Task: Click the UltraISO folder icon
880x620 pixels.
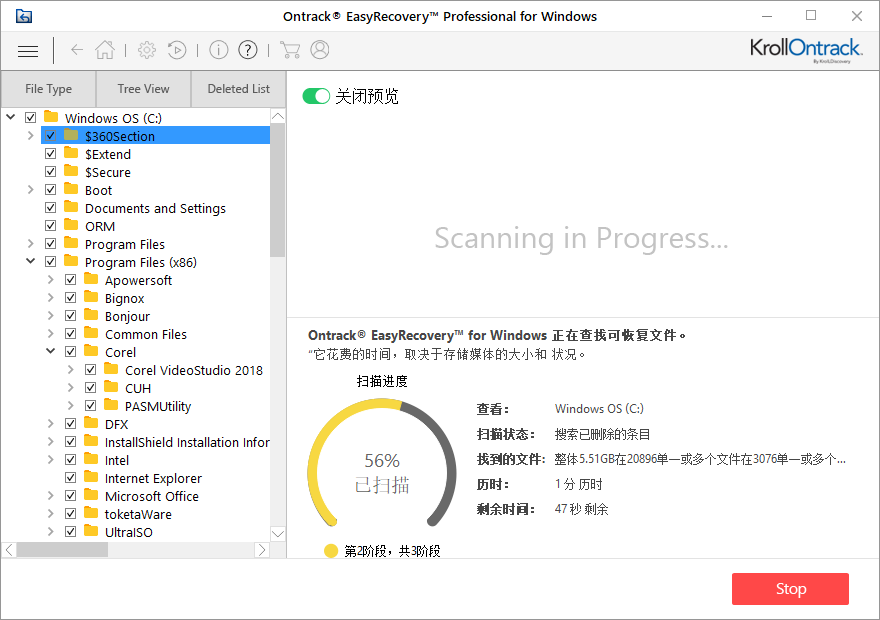Action: (x=91, y=531)
